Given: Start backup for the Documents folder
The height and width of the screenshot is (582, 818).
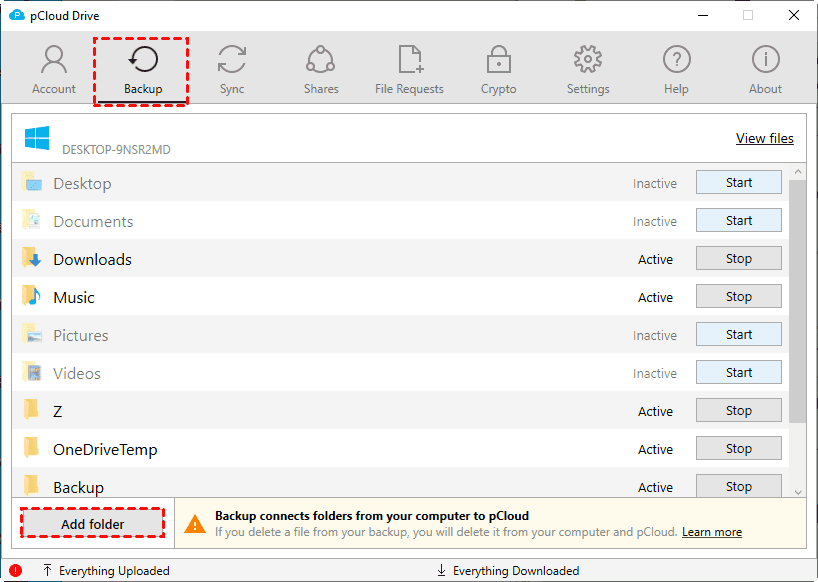Looking at the screenshot, I should pos(739,221).
